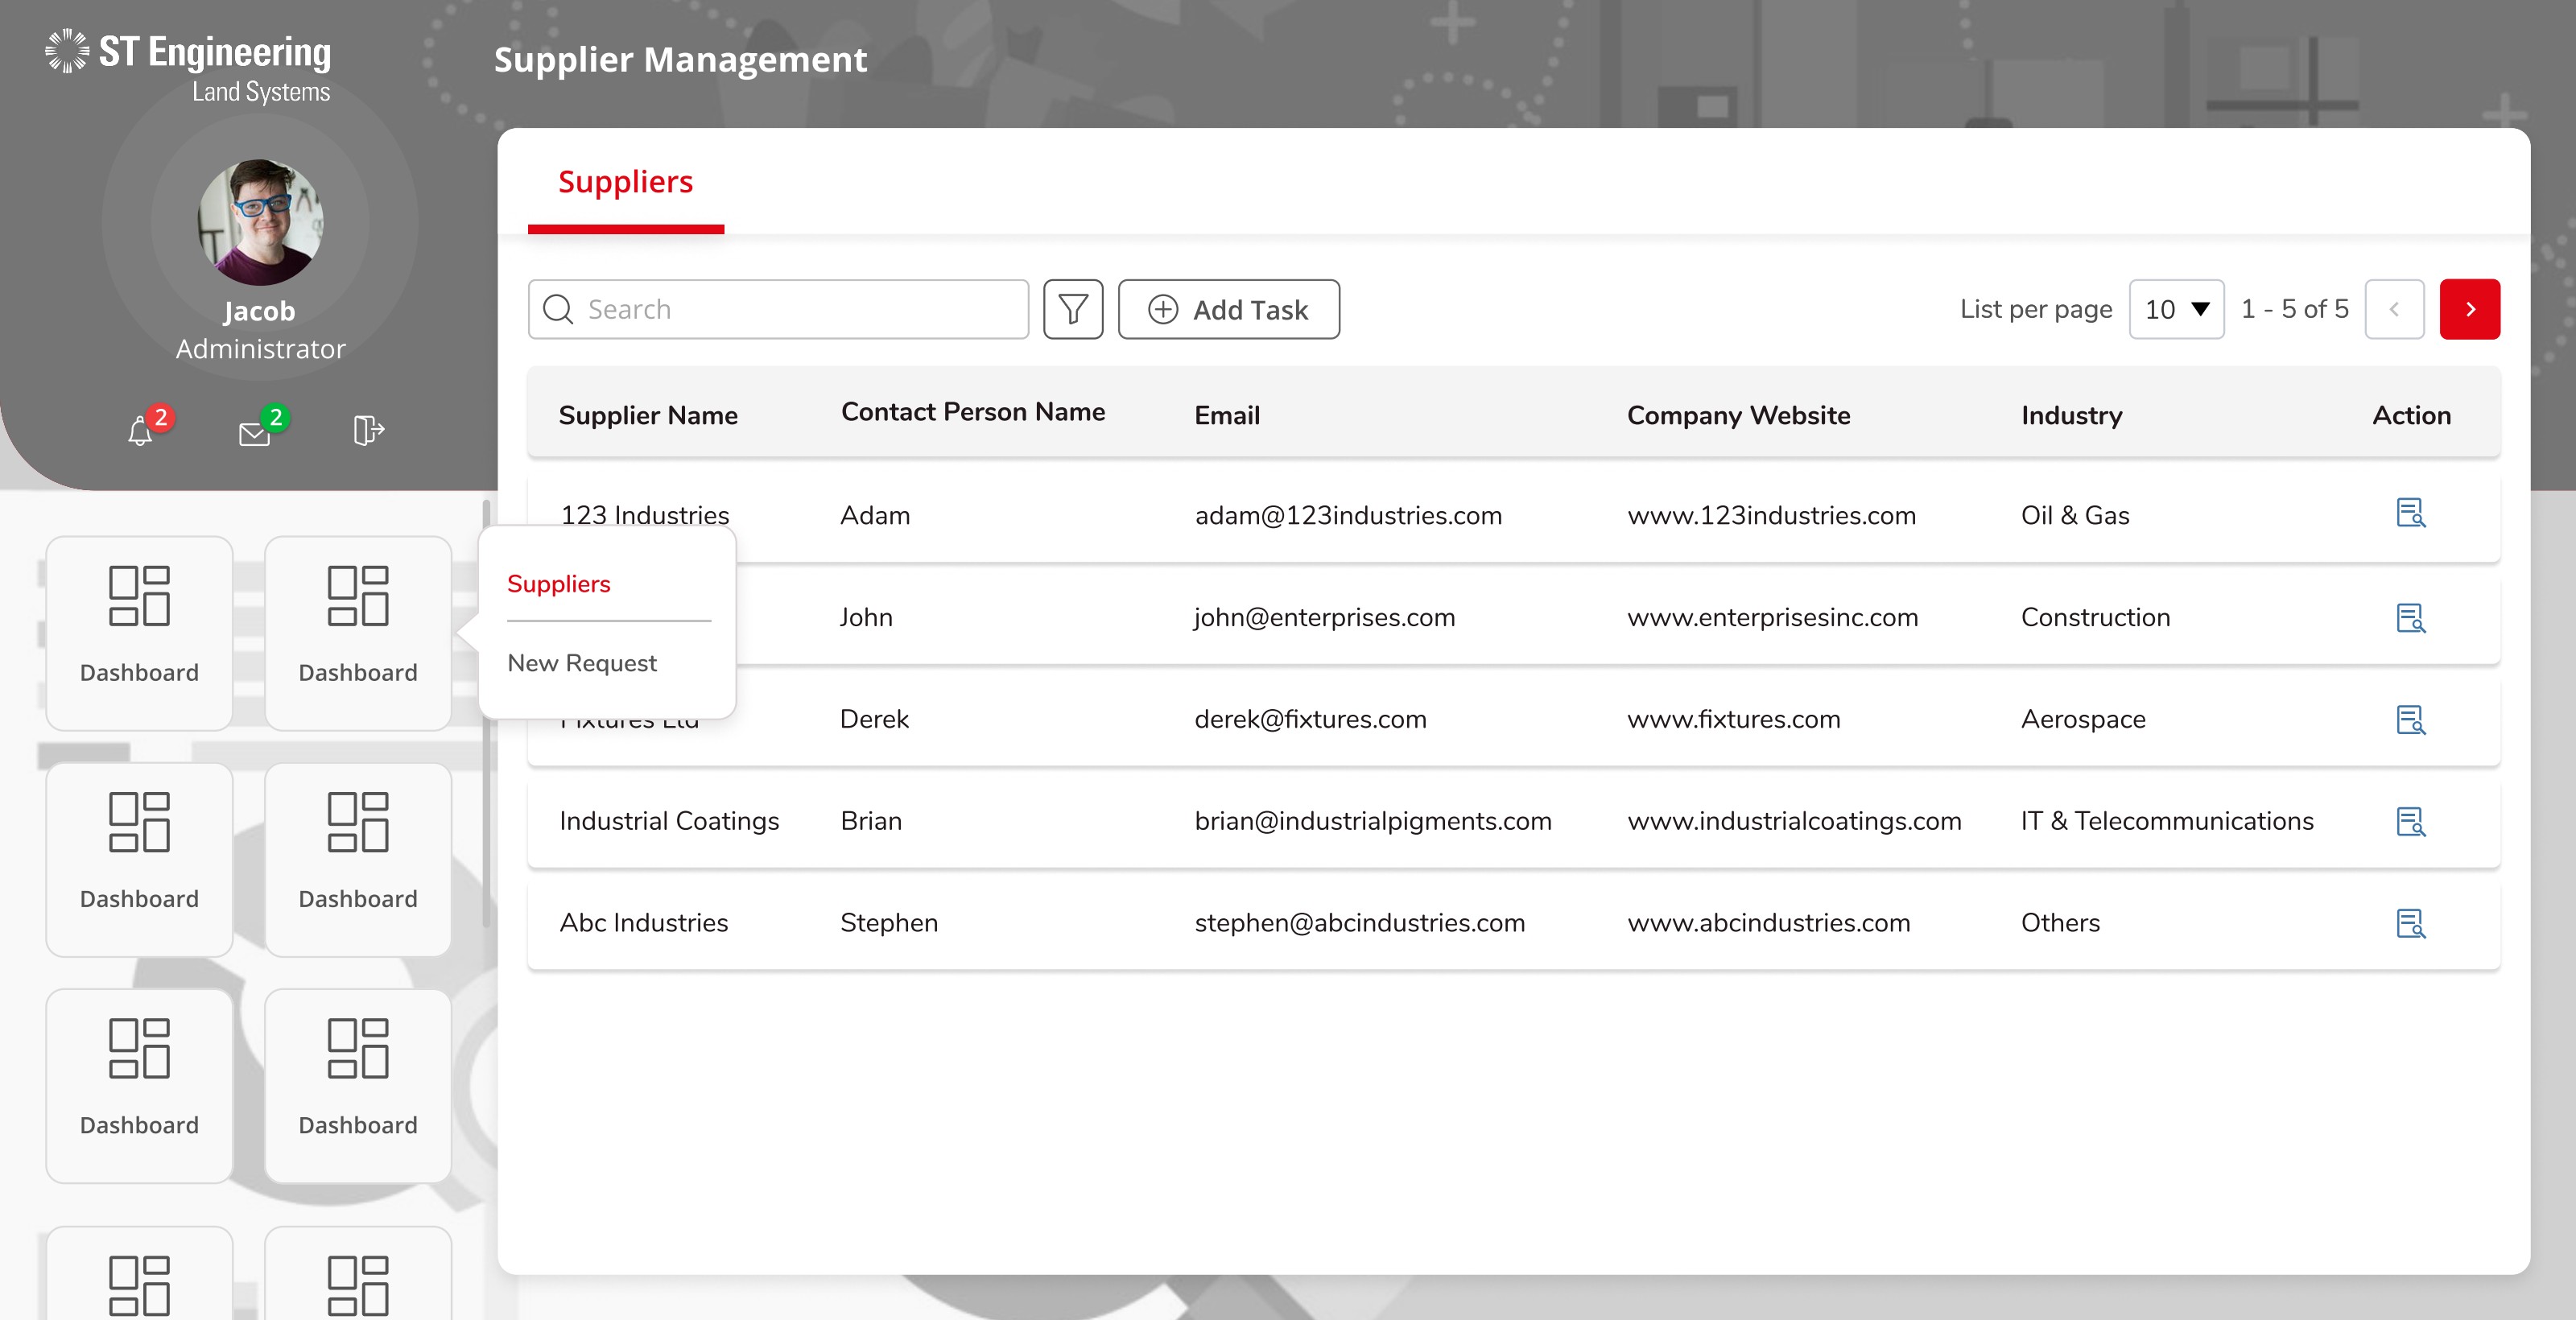Open the filter funnel button

click(x=1073, y=309)
